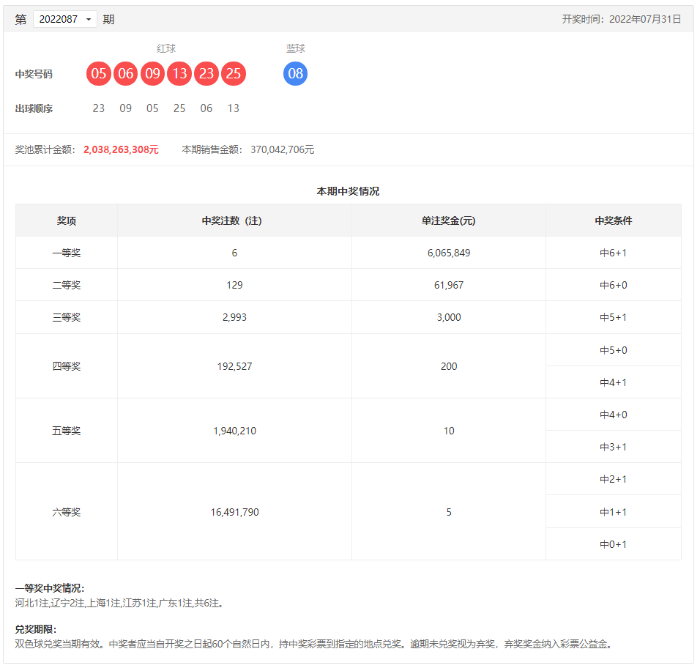Click the 红球 label above the balls

[x=166, y=48]
